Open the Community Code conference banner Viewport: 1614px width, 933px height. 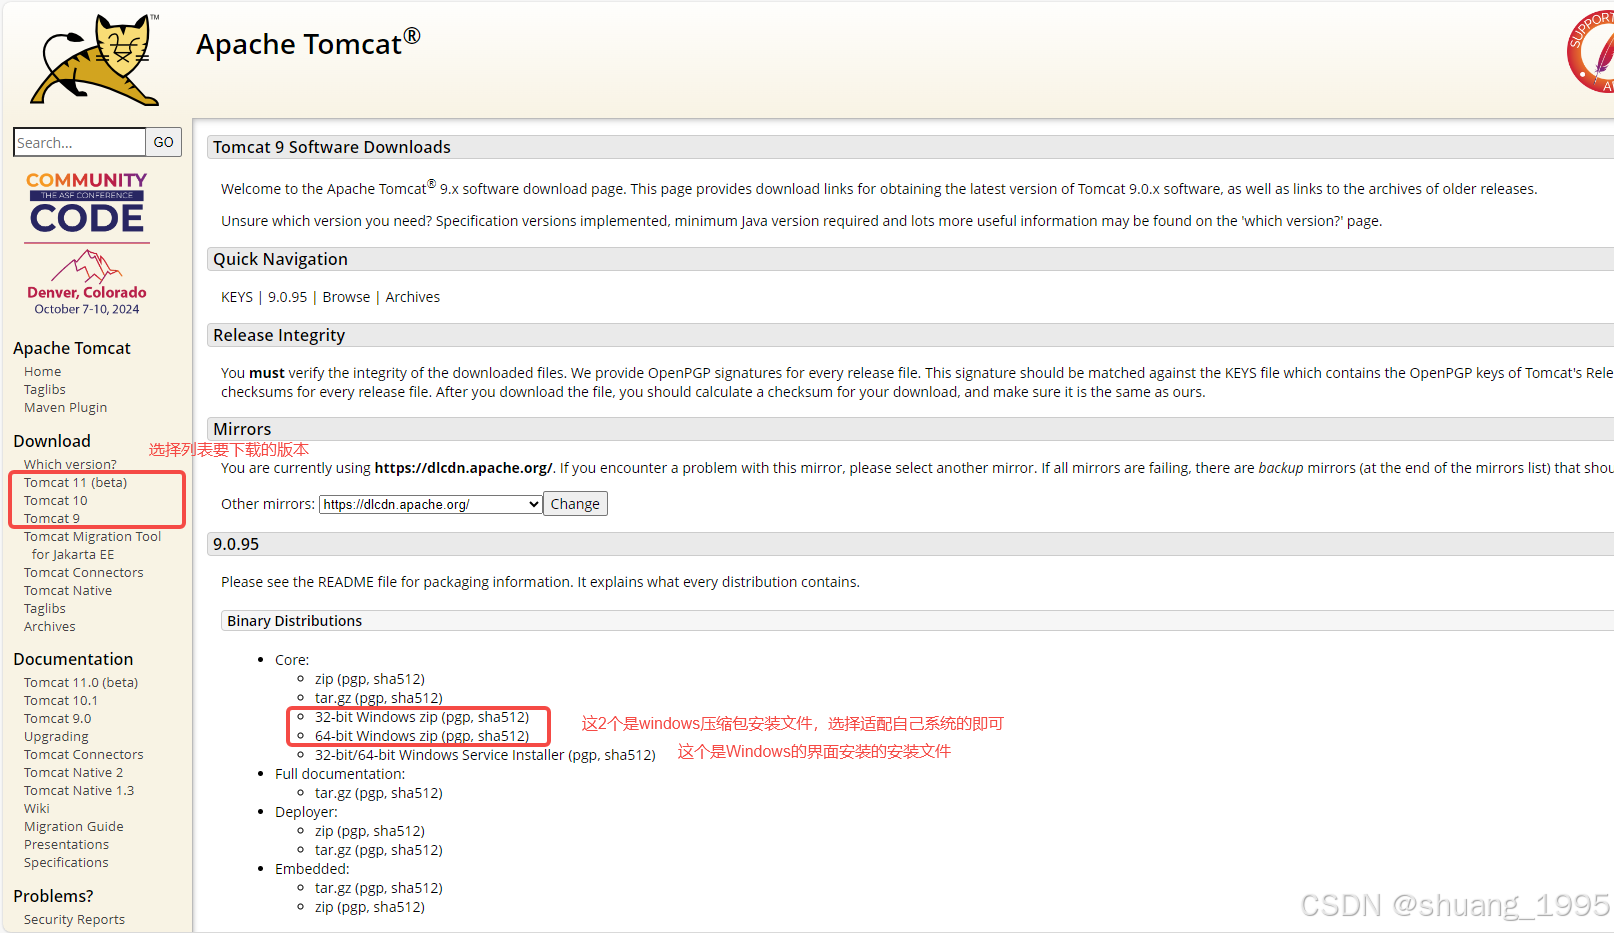click(87, 243)
